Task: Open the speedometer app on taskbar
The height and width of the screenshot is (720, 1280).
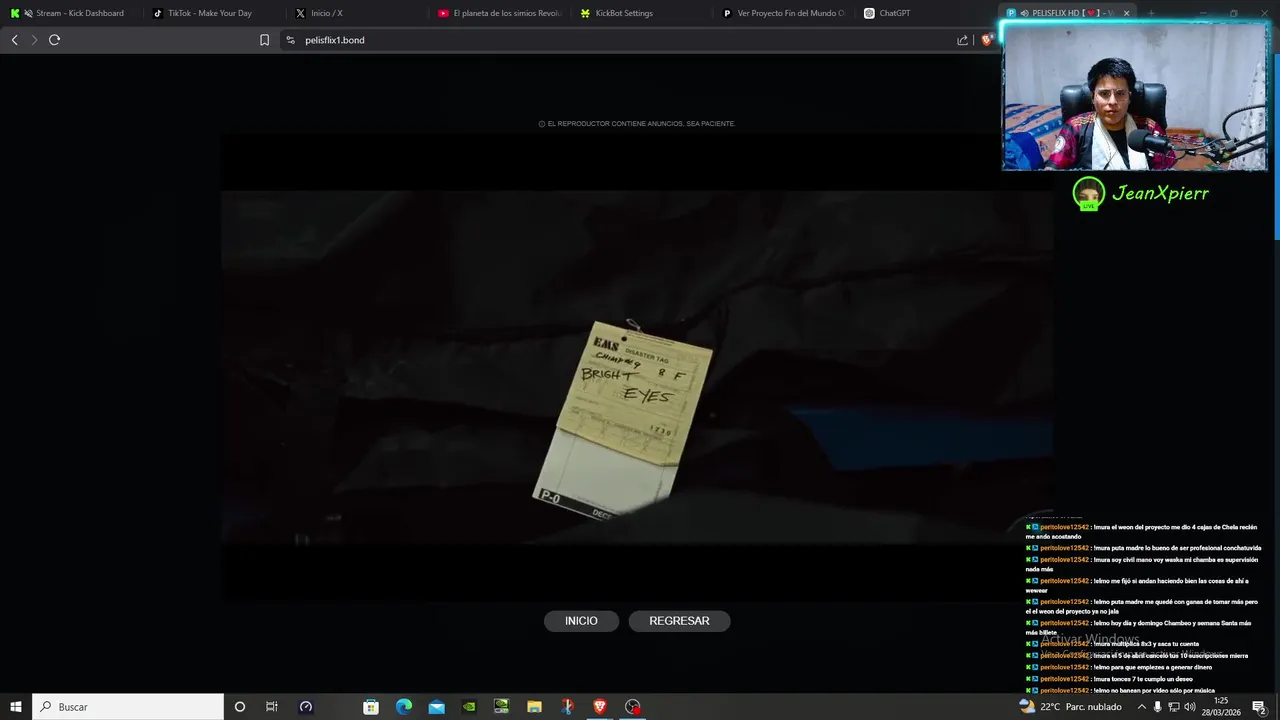Action: coord(306,707)
